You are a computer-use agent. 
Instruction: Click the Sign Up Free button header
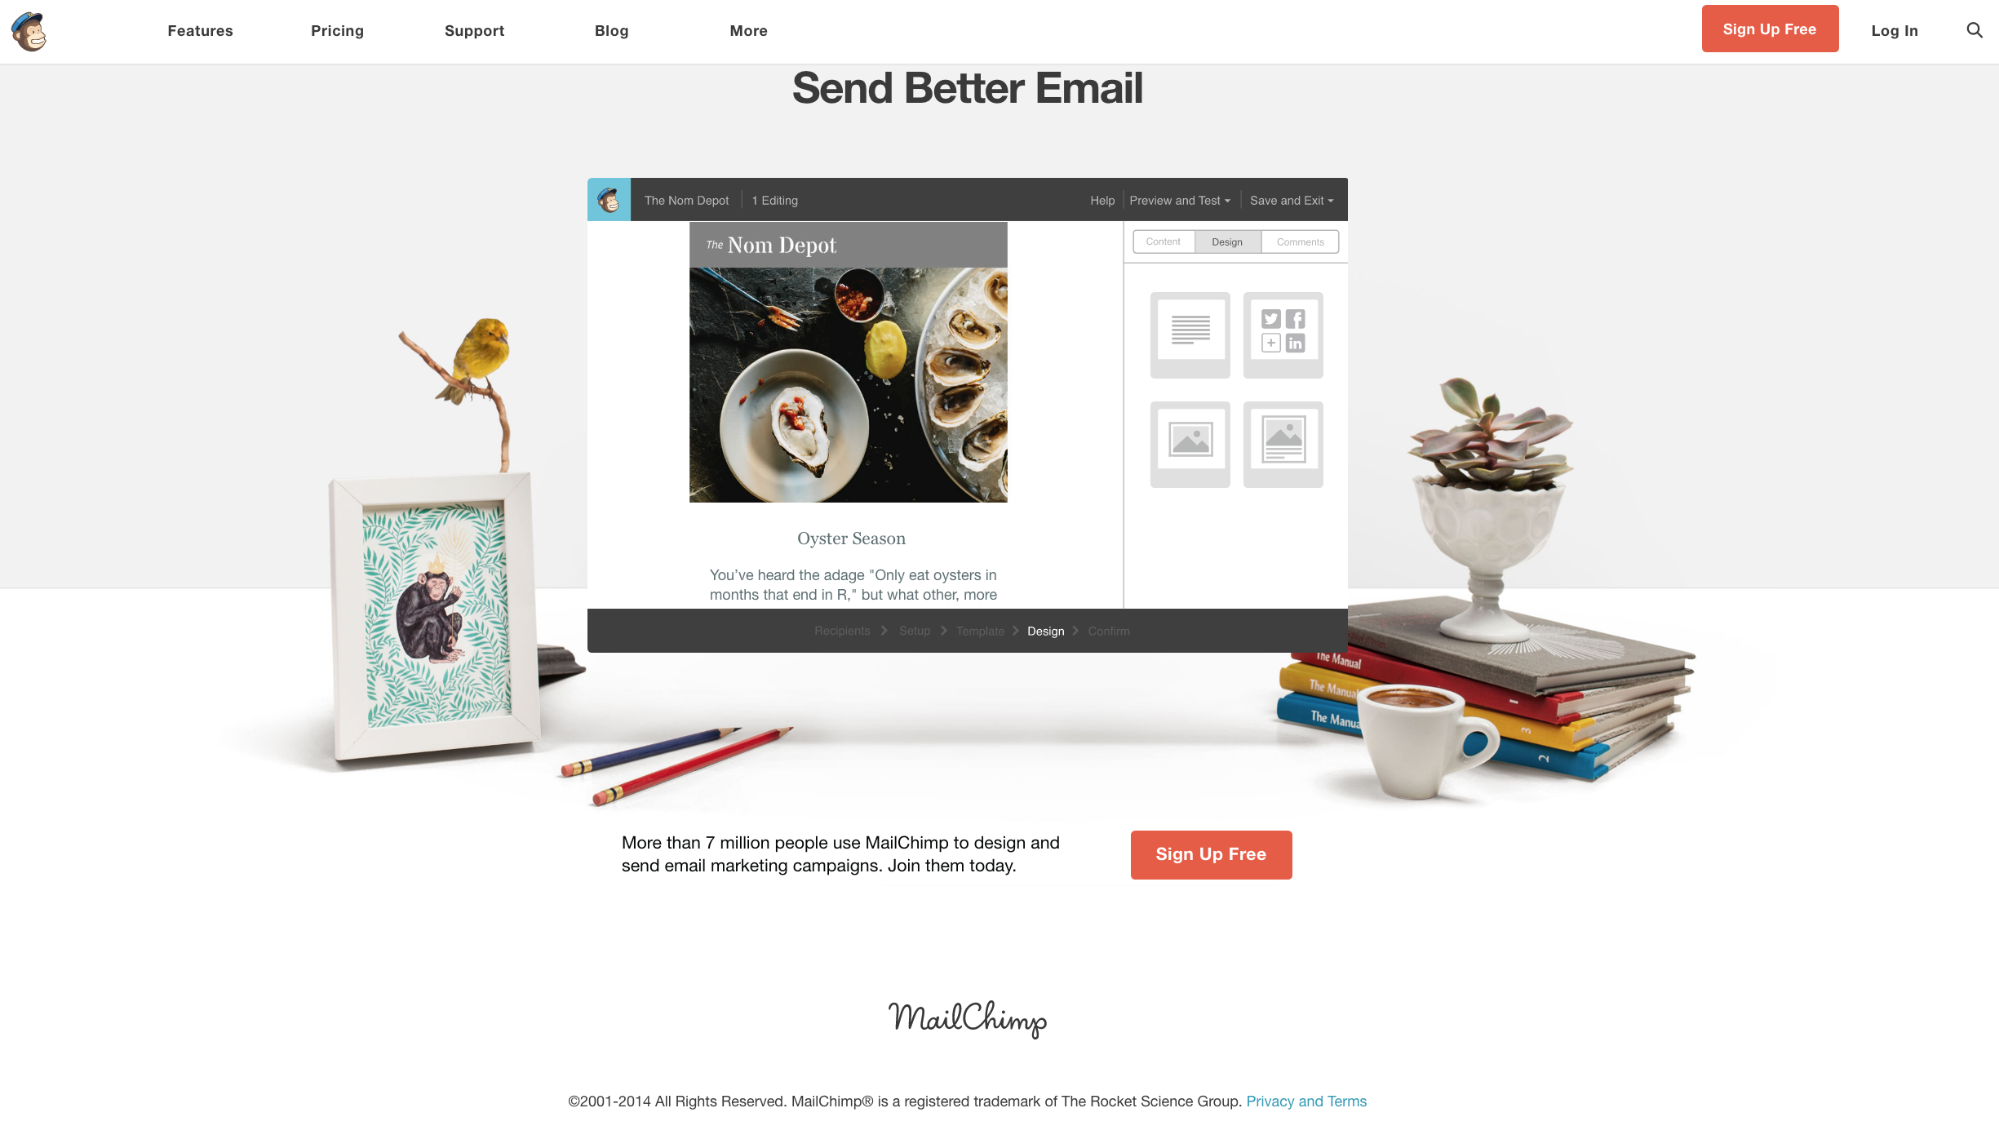pos(1771,29)
